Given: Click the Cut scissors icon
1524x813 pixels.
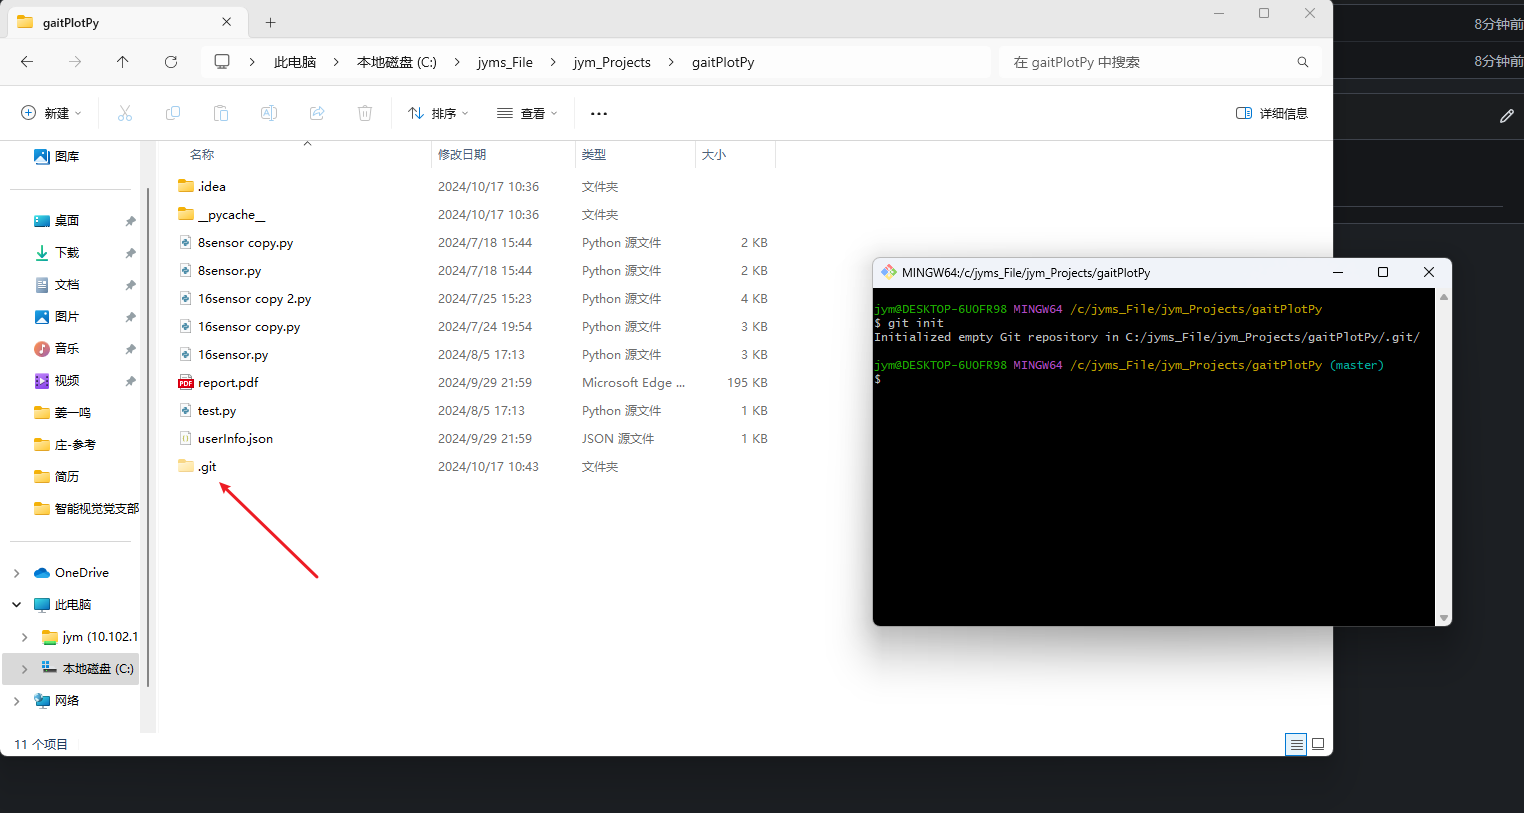Looking at the screenshot, I should coord(125,113).
